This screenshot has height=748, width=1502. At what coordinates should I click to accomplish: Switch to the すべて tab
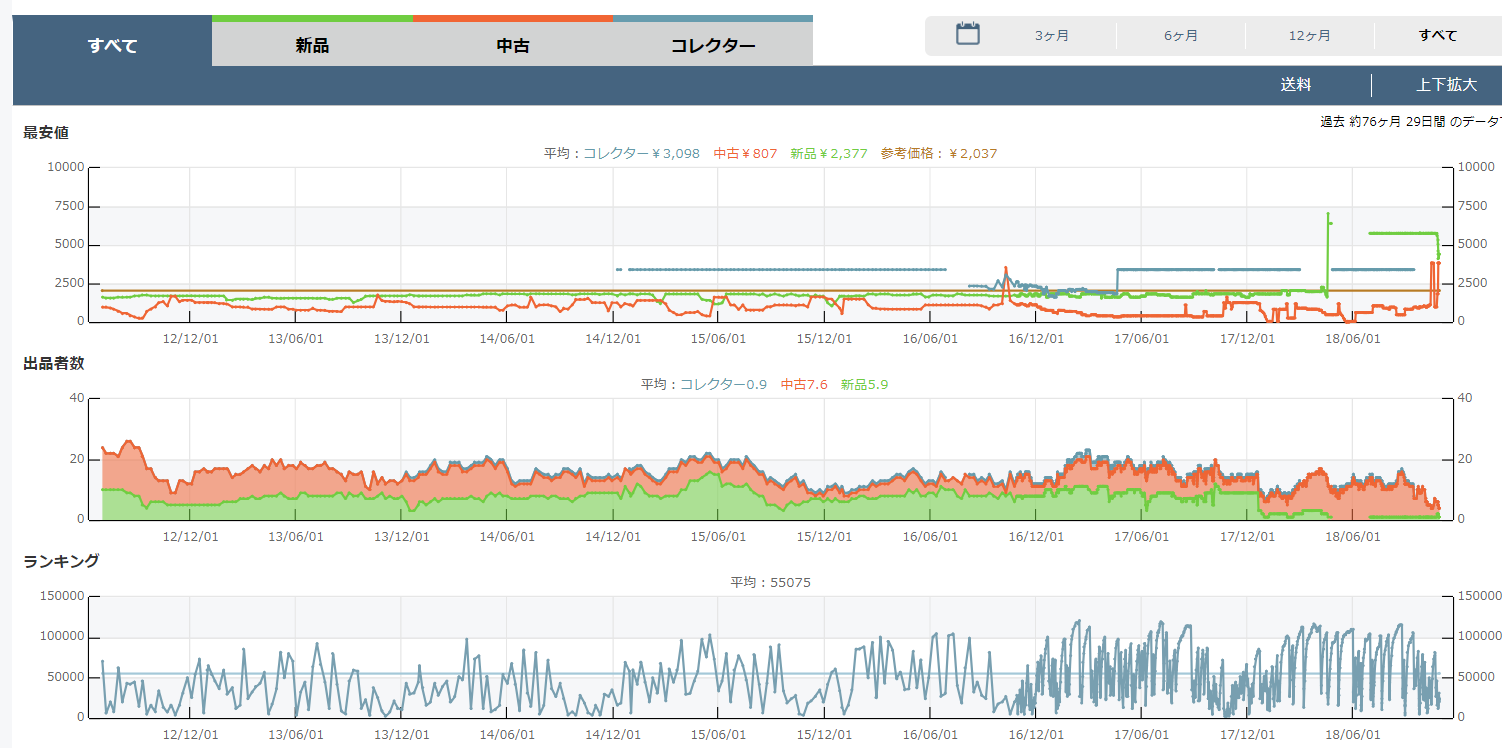pyautogui.click(x=112, y=45)
